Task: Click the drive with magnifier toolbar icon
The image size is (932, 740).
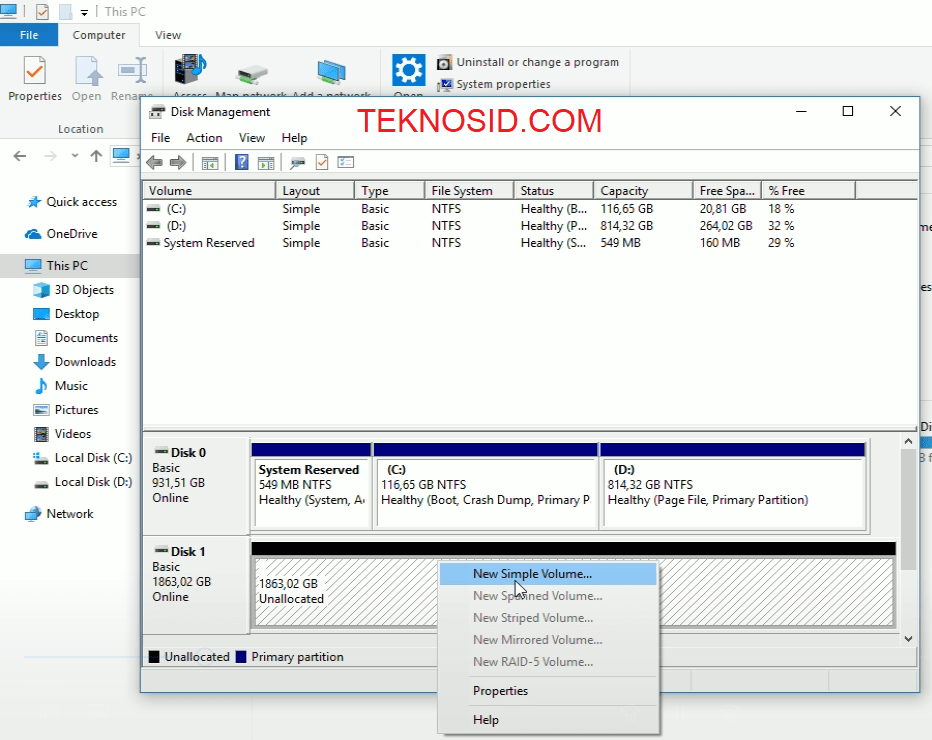Action: point(297,162)
